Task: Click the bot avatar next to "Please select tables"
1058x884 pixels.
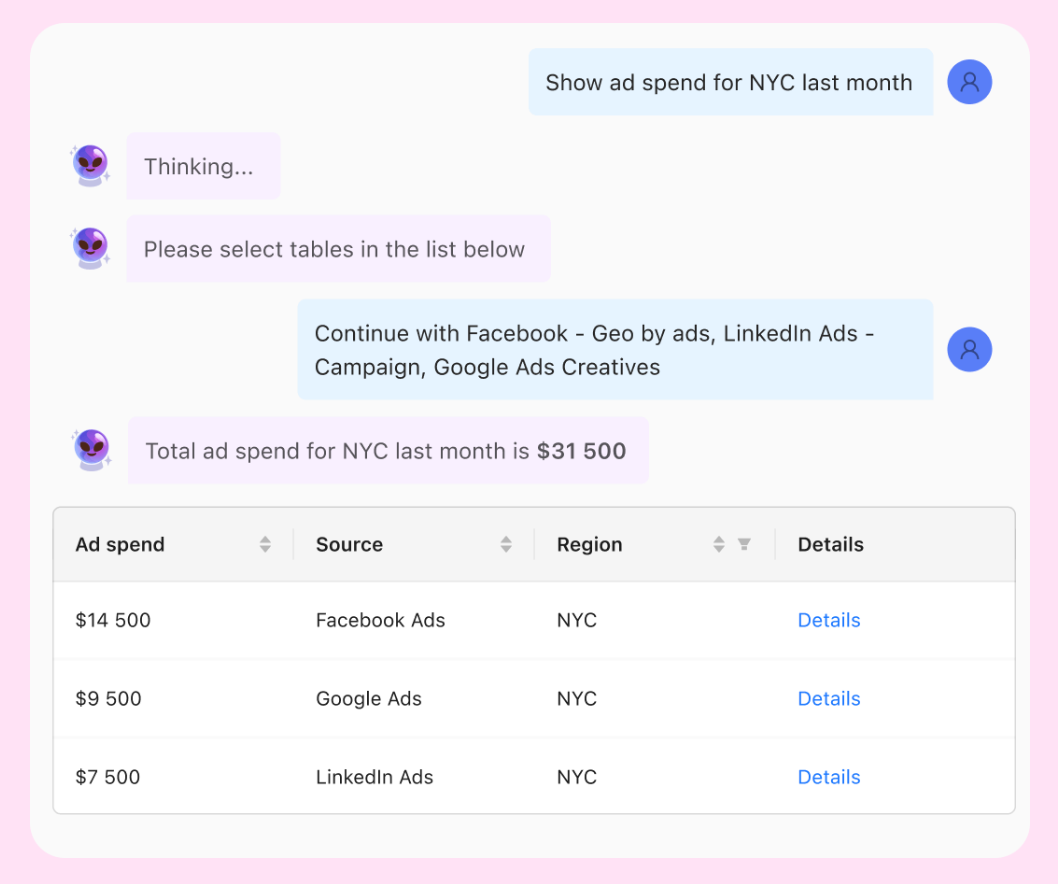Action: (90, 248)
